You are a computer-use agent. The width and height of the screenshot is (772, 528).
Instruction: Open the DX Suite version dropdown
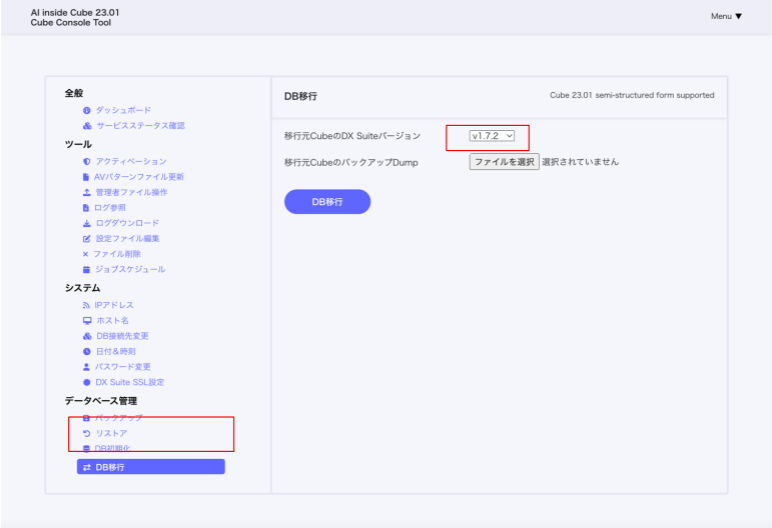click(492, 136)
